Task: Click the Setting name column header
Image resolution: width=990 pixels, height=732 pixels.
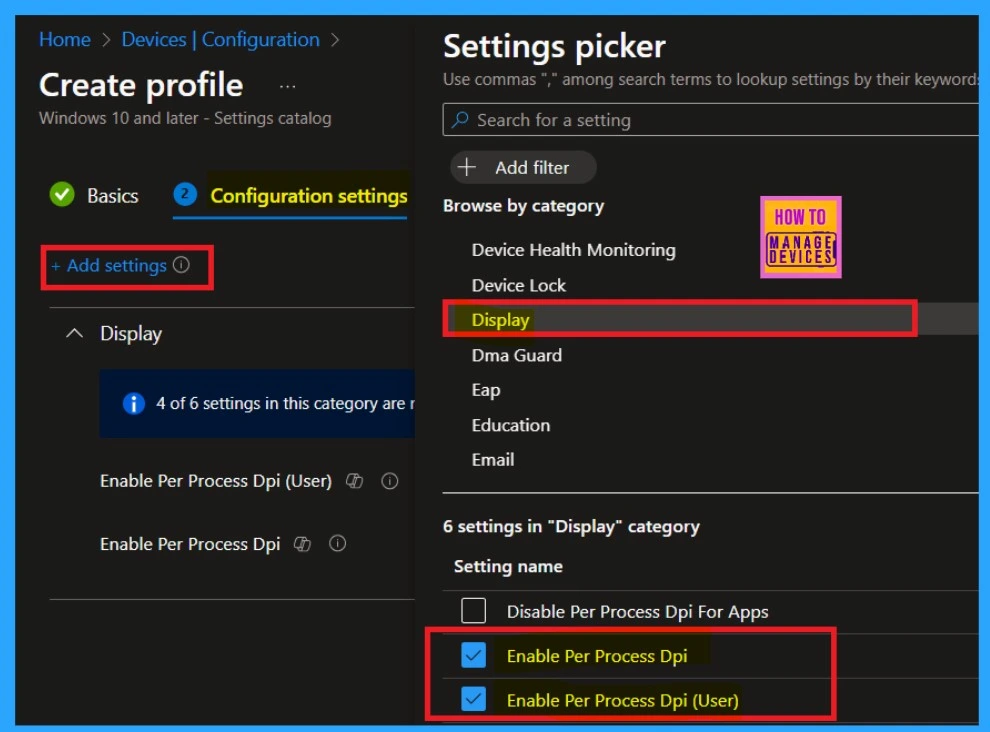Action: (x=508, y=566)
